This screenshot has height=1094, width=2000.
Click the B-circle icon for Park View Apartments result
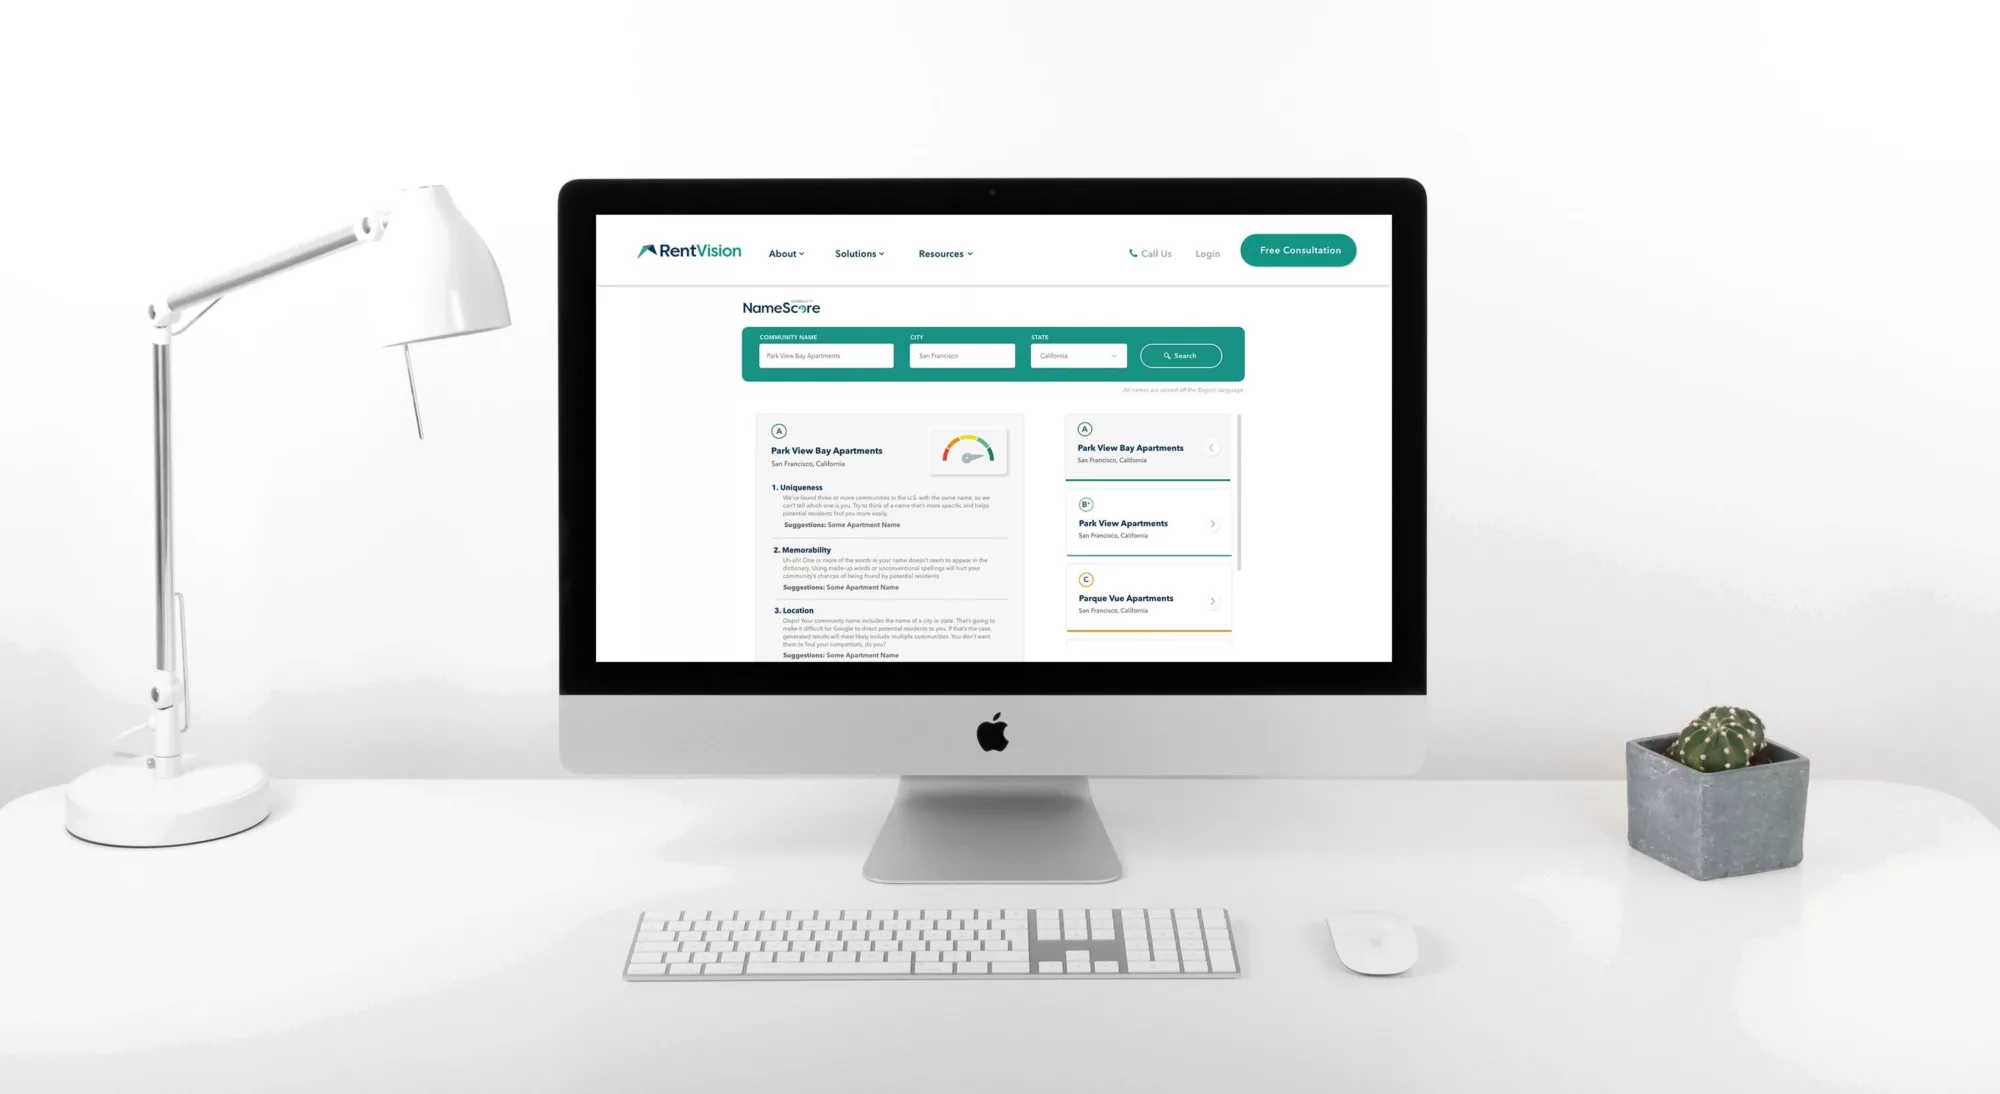click(1084, 505)
